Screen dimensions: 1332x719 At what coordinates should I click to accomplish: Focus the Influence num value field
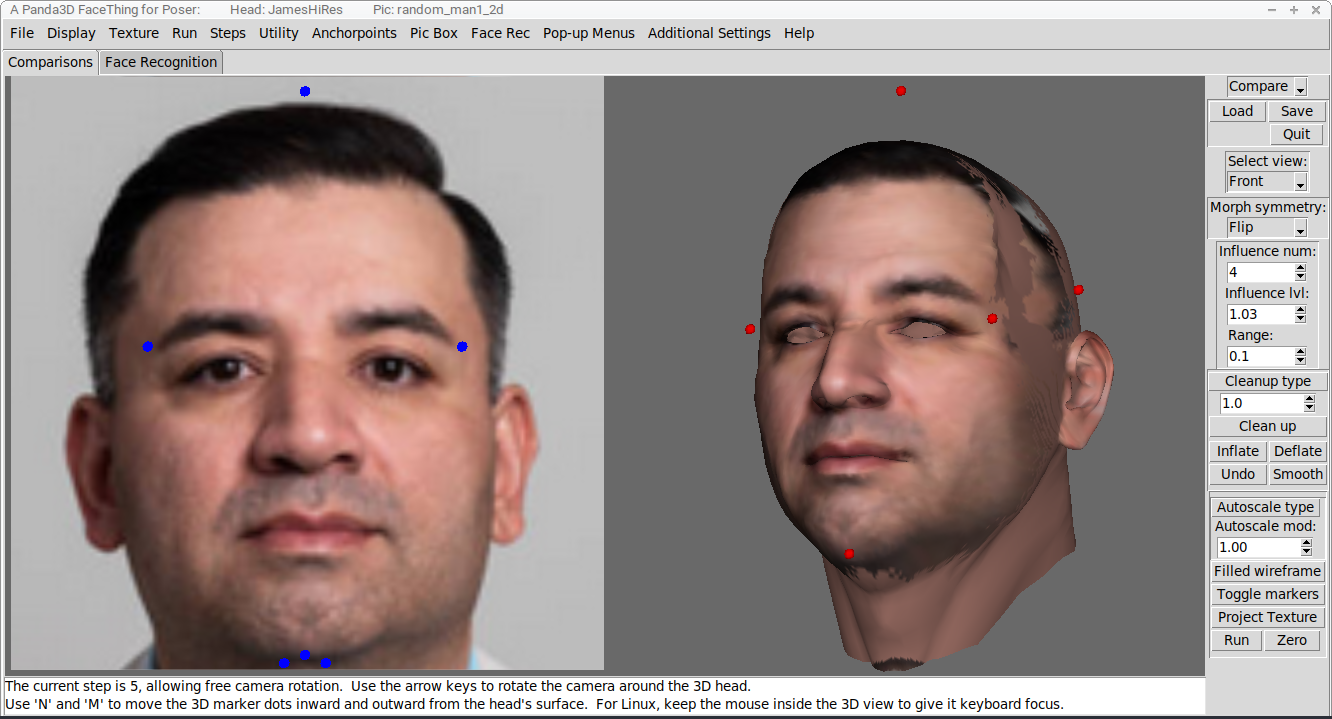[1259, 272]
